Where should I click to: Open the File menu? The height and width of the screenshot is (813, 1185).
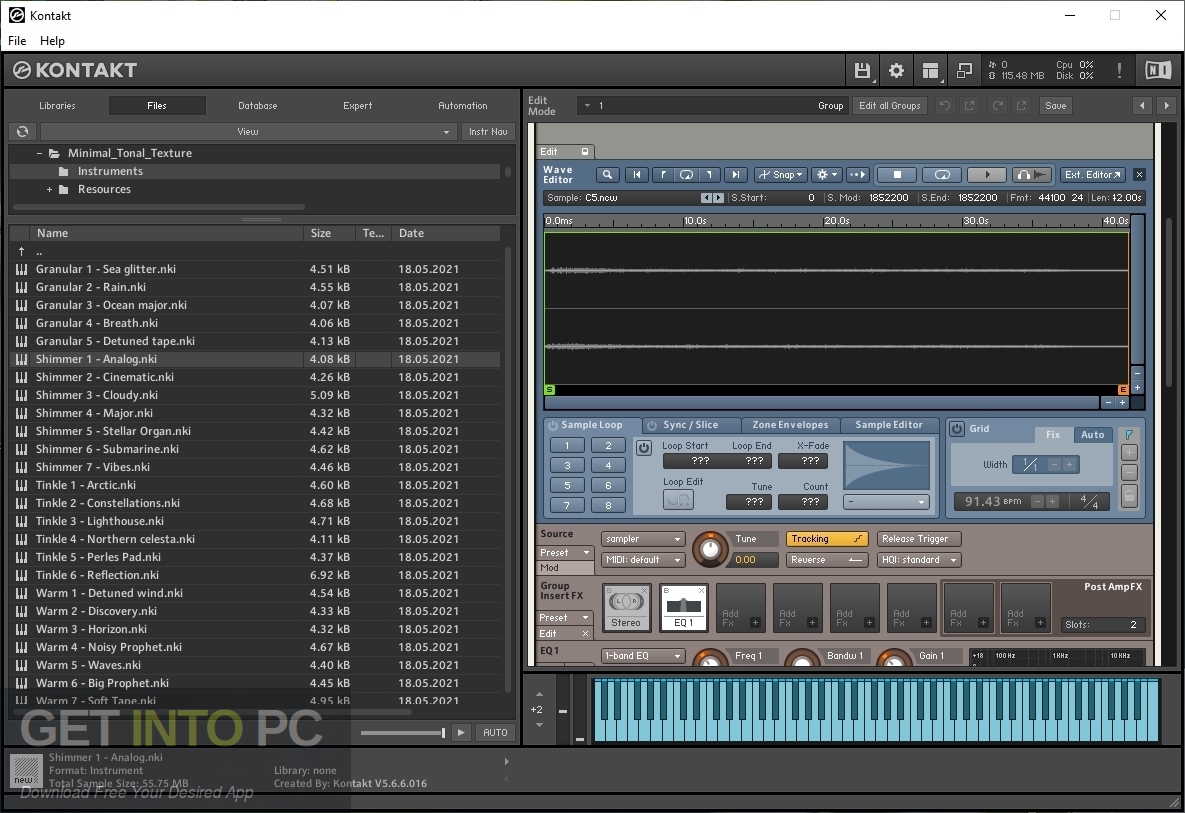coord(17,41)
